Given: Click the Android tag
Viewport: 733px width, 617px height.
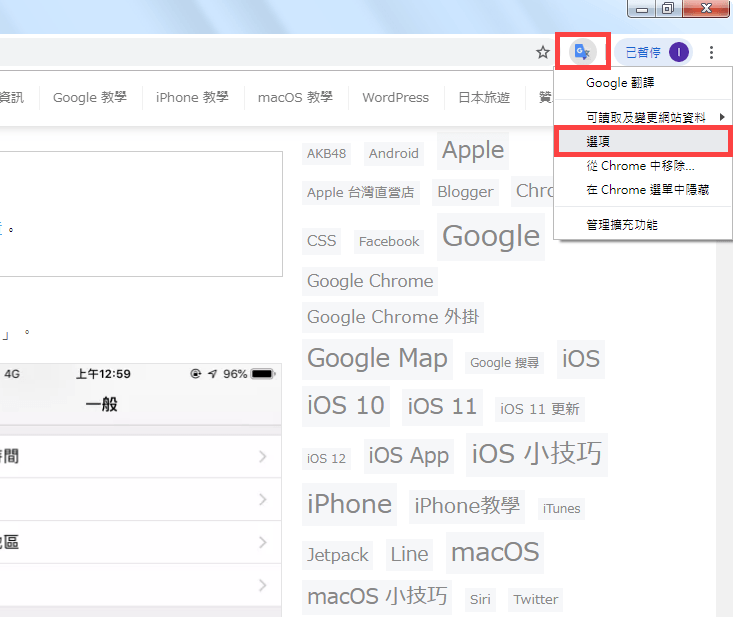Looking at the screenshot, I should (394, 153).
